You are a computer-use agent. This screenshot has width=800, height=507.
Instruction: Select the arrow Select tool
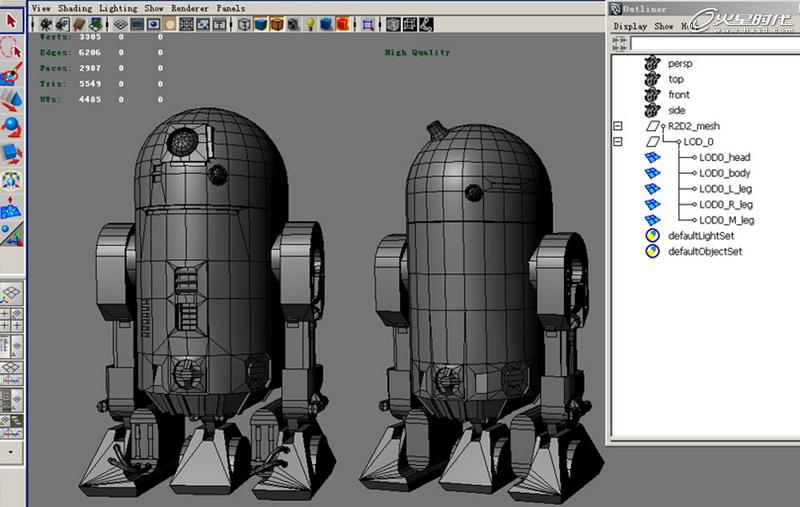click(11, 18)
